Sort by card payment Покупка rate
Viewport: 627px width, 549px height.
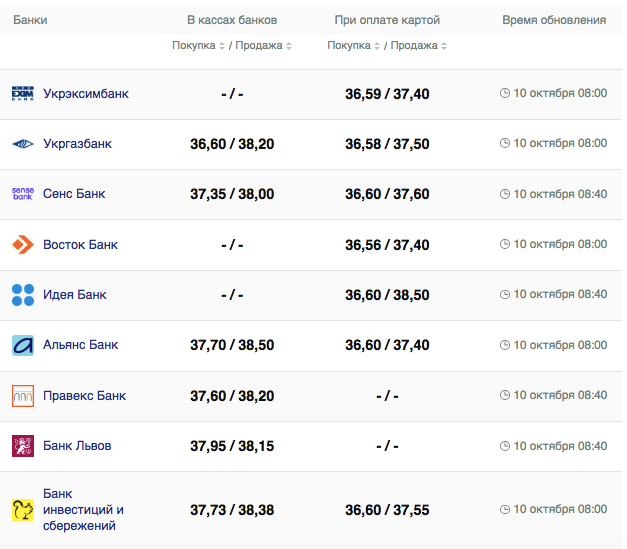349,46
